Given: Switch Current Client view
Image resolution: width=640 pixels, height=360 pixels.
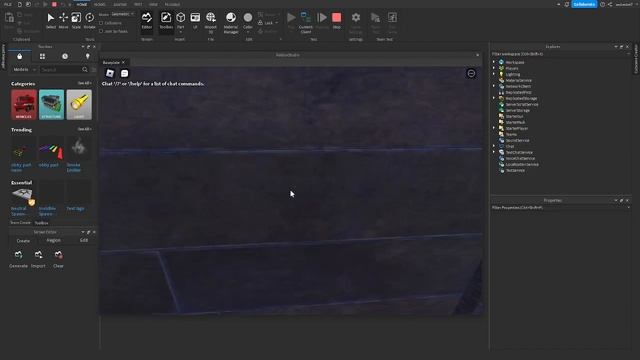Looking at the screenshot, I should (305, 22).
